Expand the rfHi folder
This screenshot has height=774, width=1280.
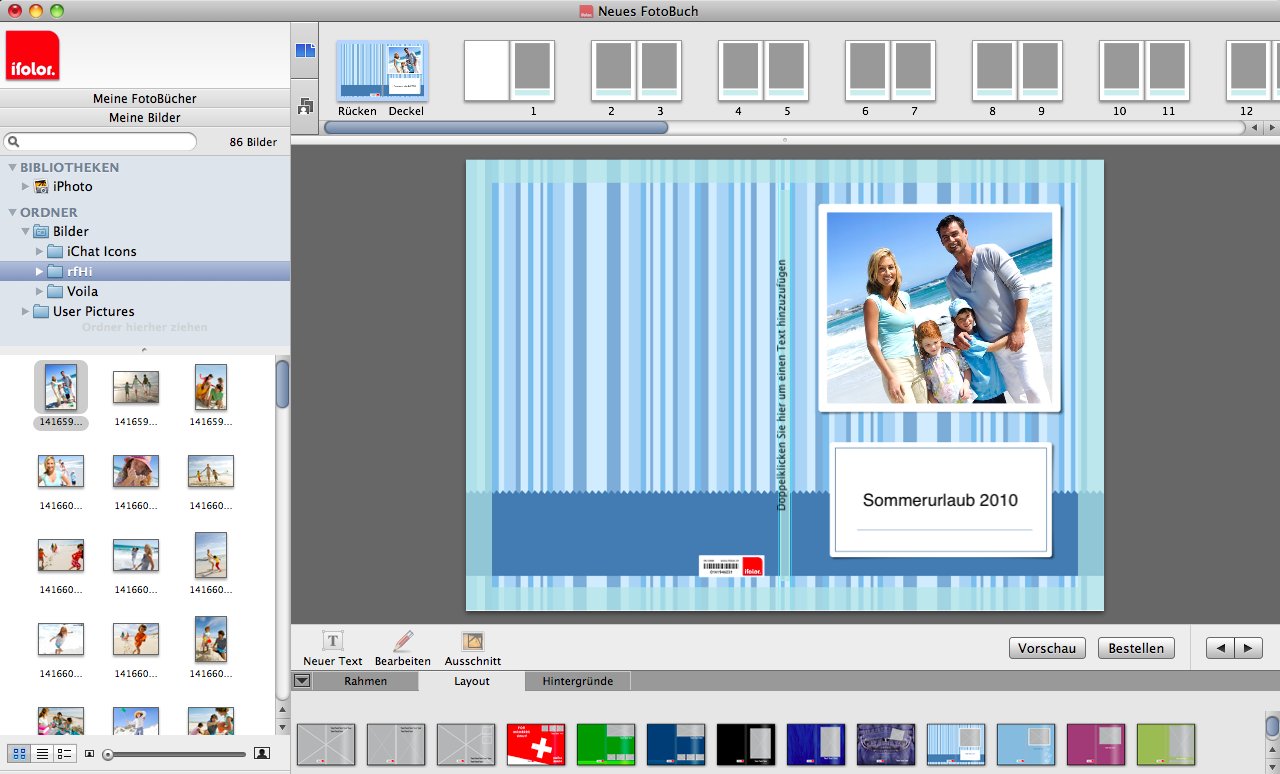coord(40,271)
